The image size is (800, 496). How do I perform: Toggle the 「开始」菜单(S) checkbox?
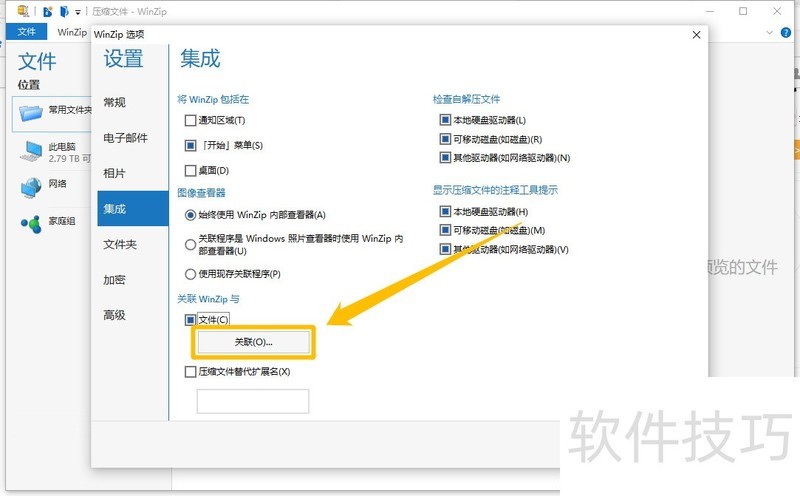click(190, 145)
